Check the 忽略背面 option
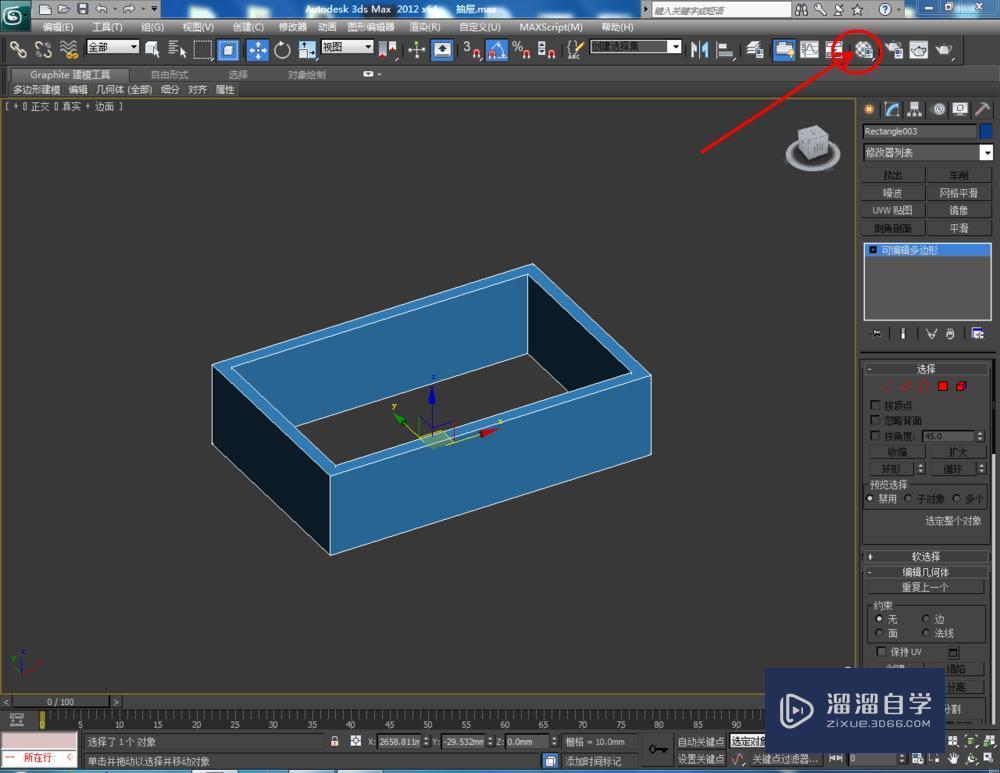The width and height of the screenshot is (1000, 773). (x=876, y=420)
